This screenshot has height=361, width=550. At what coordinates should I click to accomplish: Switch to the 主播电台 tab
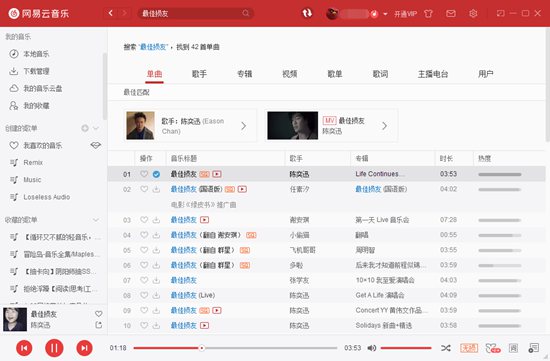(433, 74)
